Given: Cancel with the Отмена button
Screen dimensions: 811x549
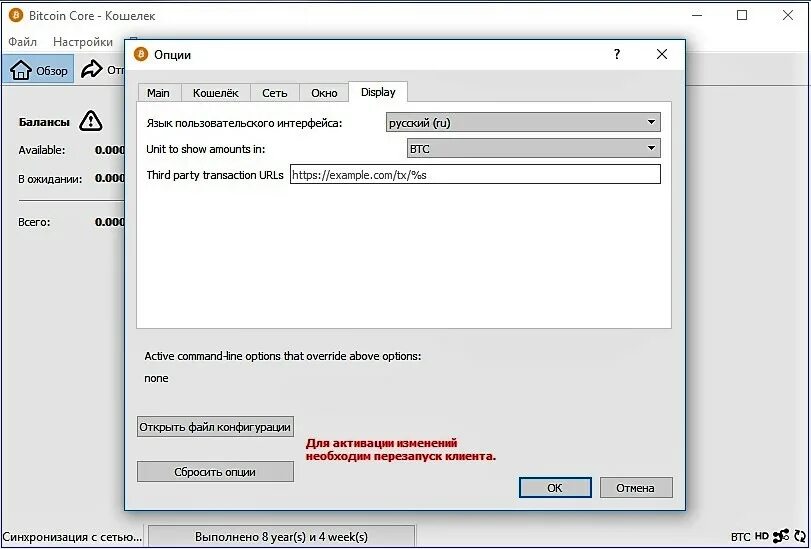Looking at the screenshot, I should [636, 487].
